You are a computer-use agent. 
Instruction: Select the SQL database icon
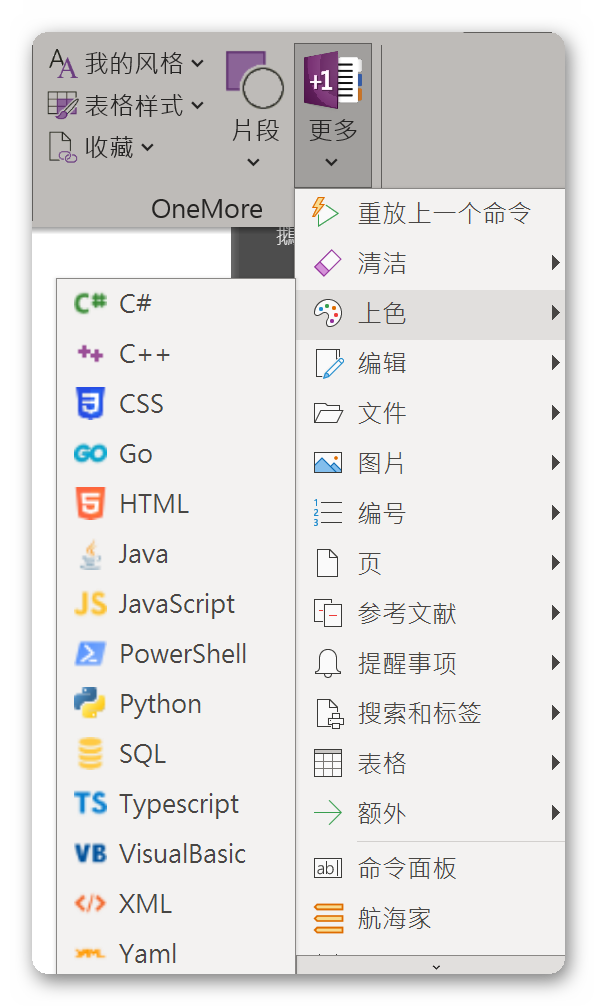(90, 753)
